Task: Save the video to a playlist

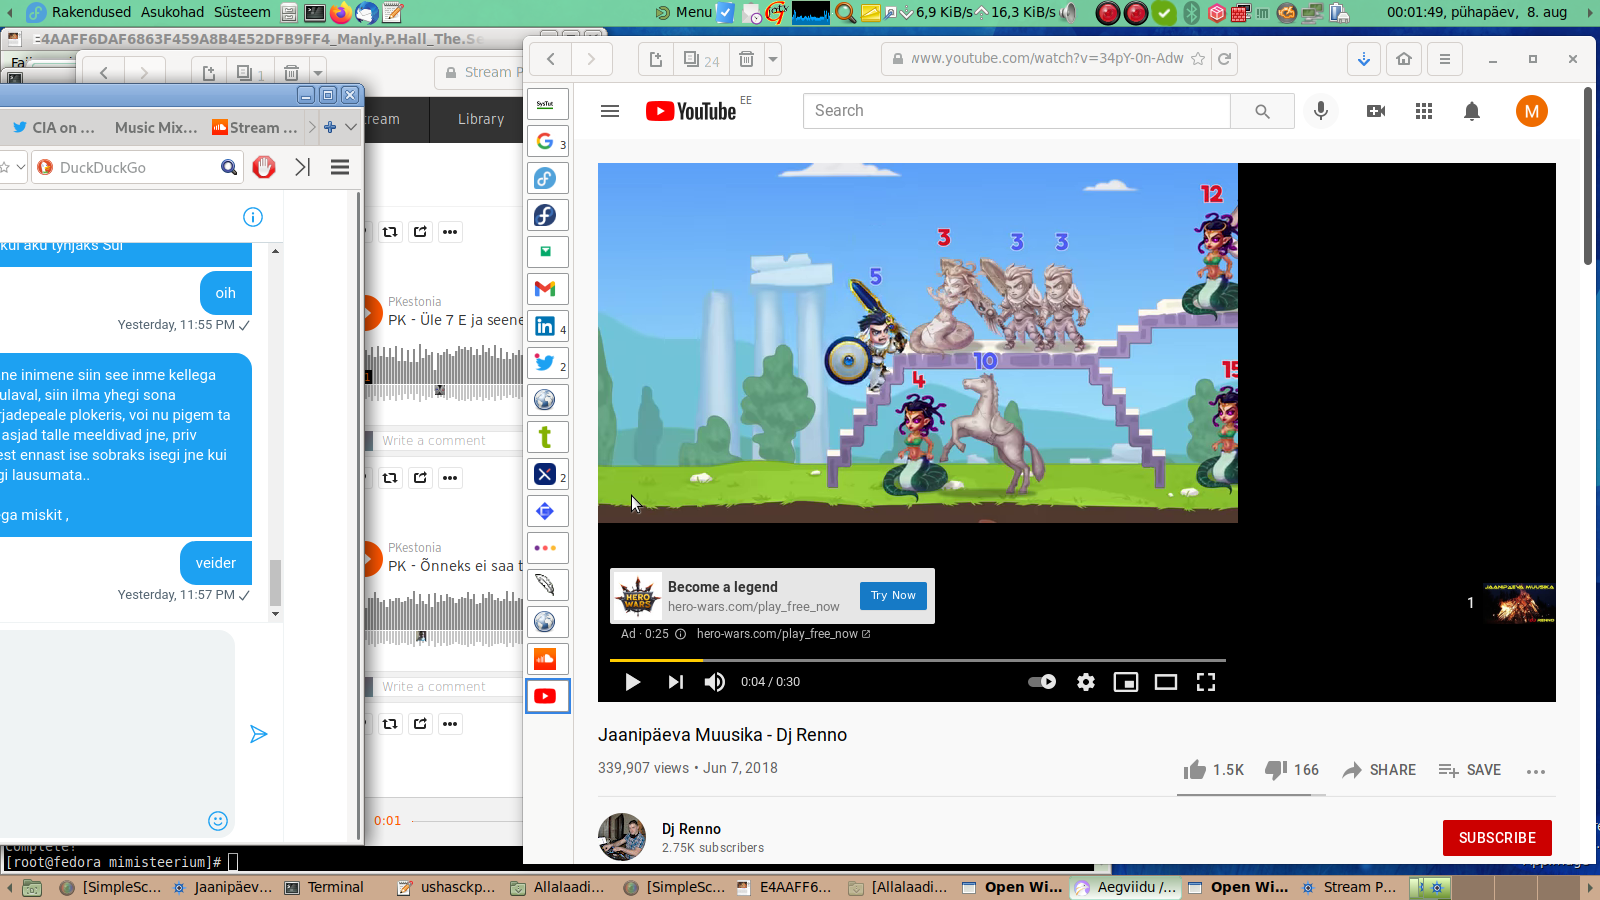Action: [1470, 770]
